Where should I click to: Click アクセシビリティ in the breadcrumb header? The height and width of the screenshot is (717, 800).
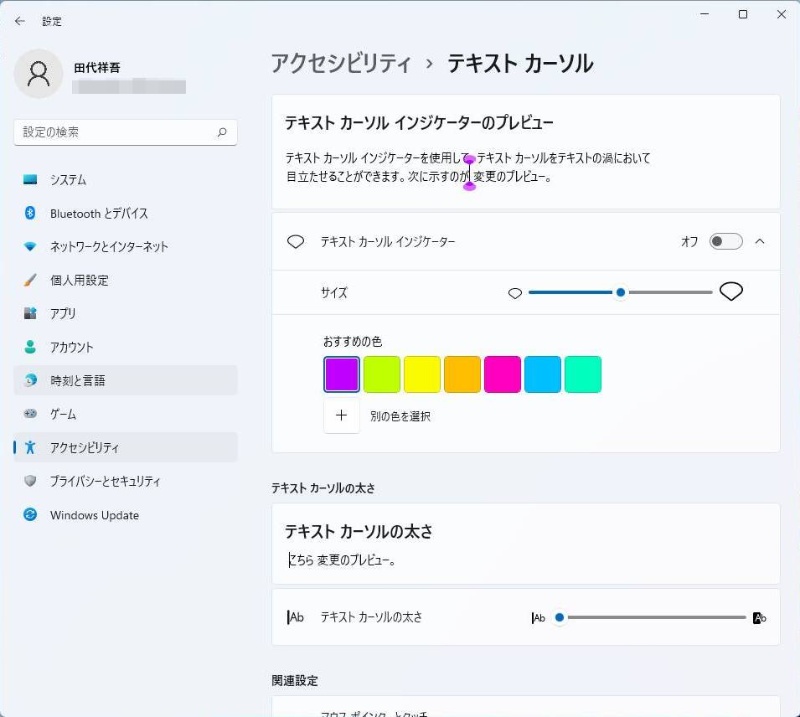point(339,62)
